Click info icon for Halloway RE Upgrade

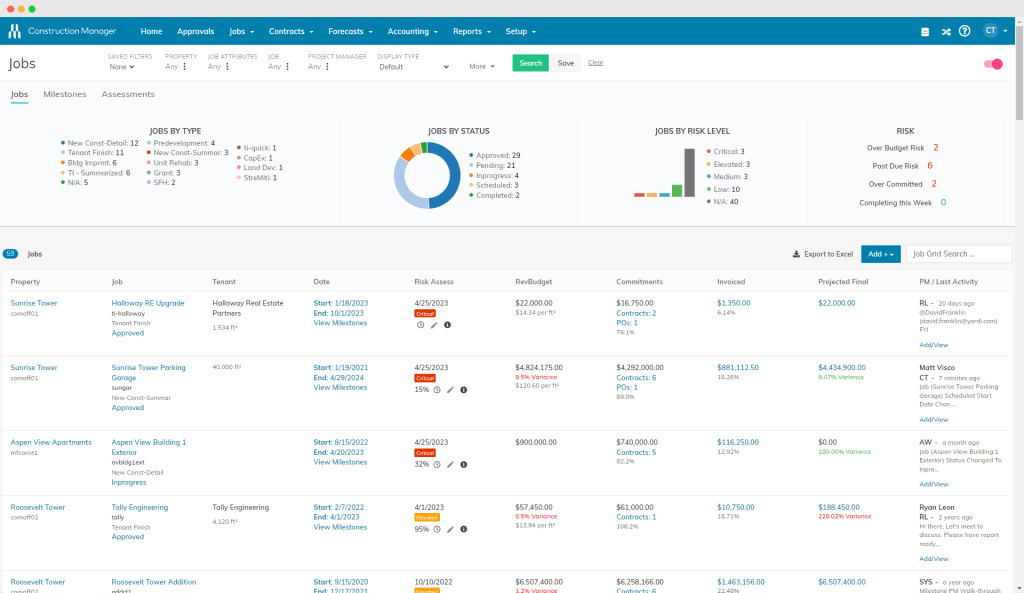pos(447,325)
